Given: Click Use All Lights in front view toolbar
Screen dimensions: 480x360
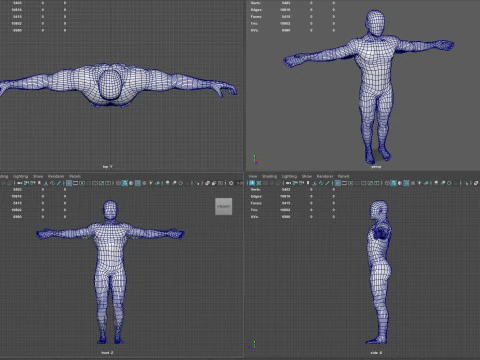Looking at the screenshot, I should point(151,183).
